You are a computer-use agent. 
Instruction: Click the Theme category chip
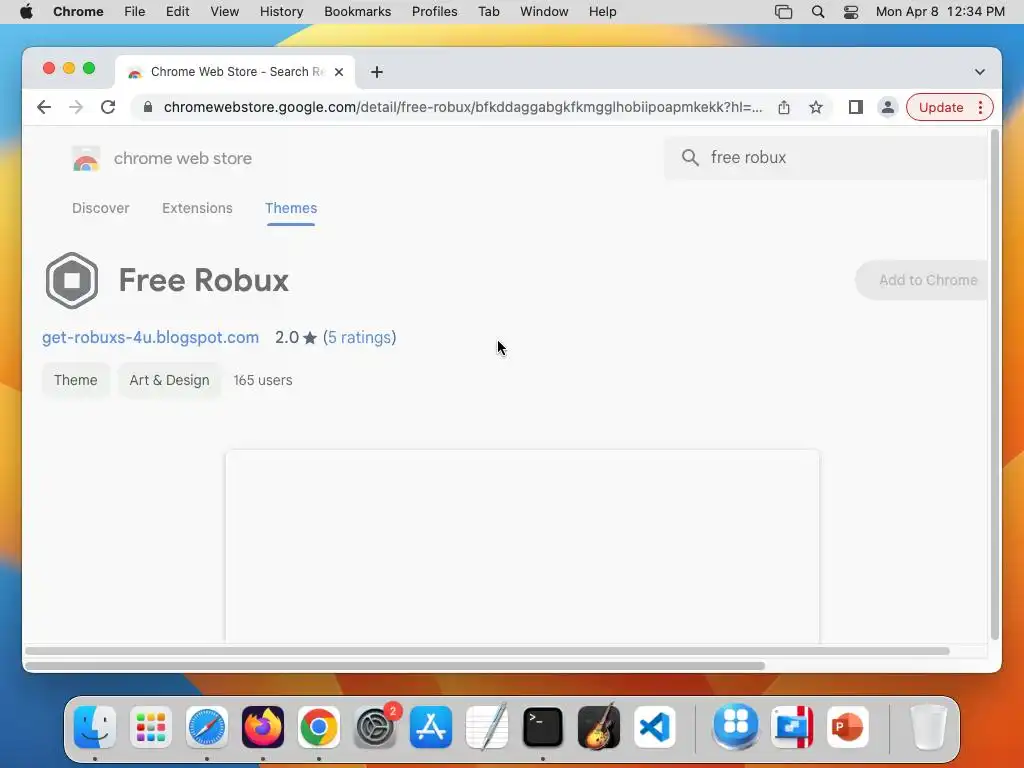[76, 380]
